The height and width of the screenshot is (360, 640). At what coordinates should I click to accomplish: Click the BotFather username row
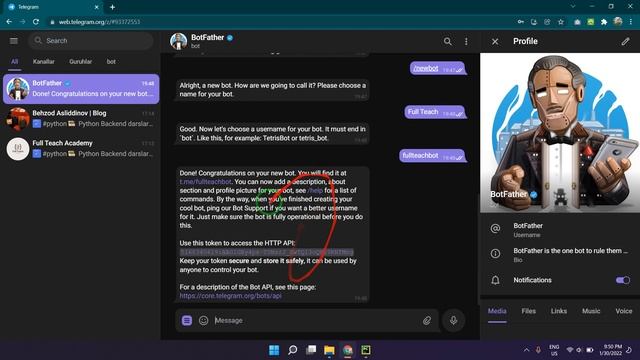(560, 230)
